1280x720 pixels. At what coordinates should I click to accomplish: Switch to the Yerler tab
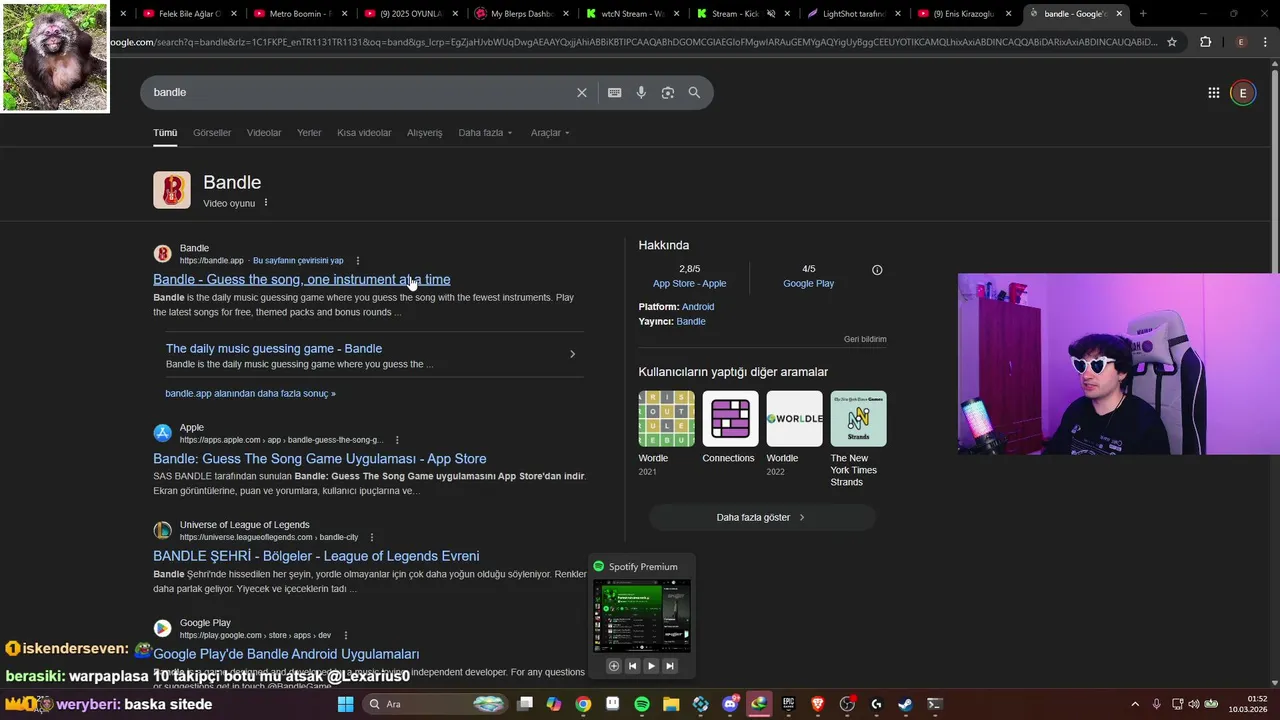pos(309,133)
